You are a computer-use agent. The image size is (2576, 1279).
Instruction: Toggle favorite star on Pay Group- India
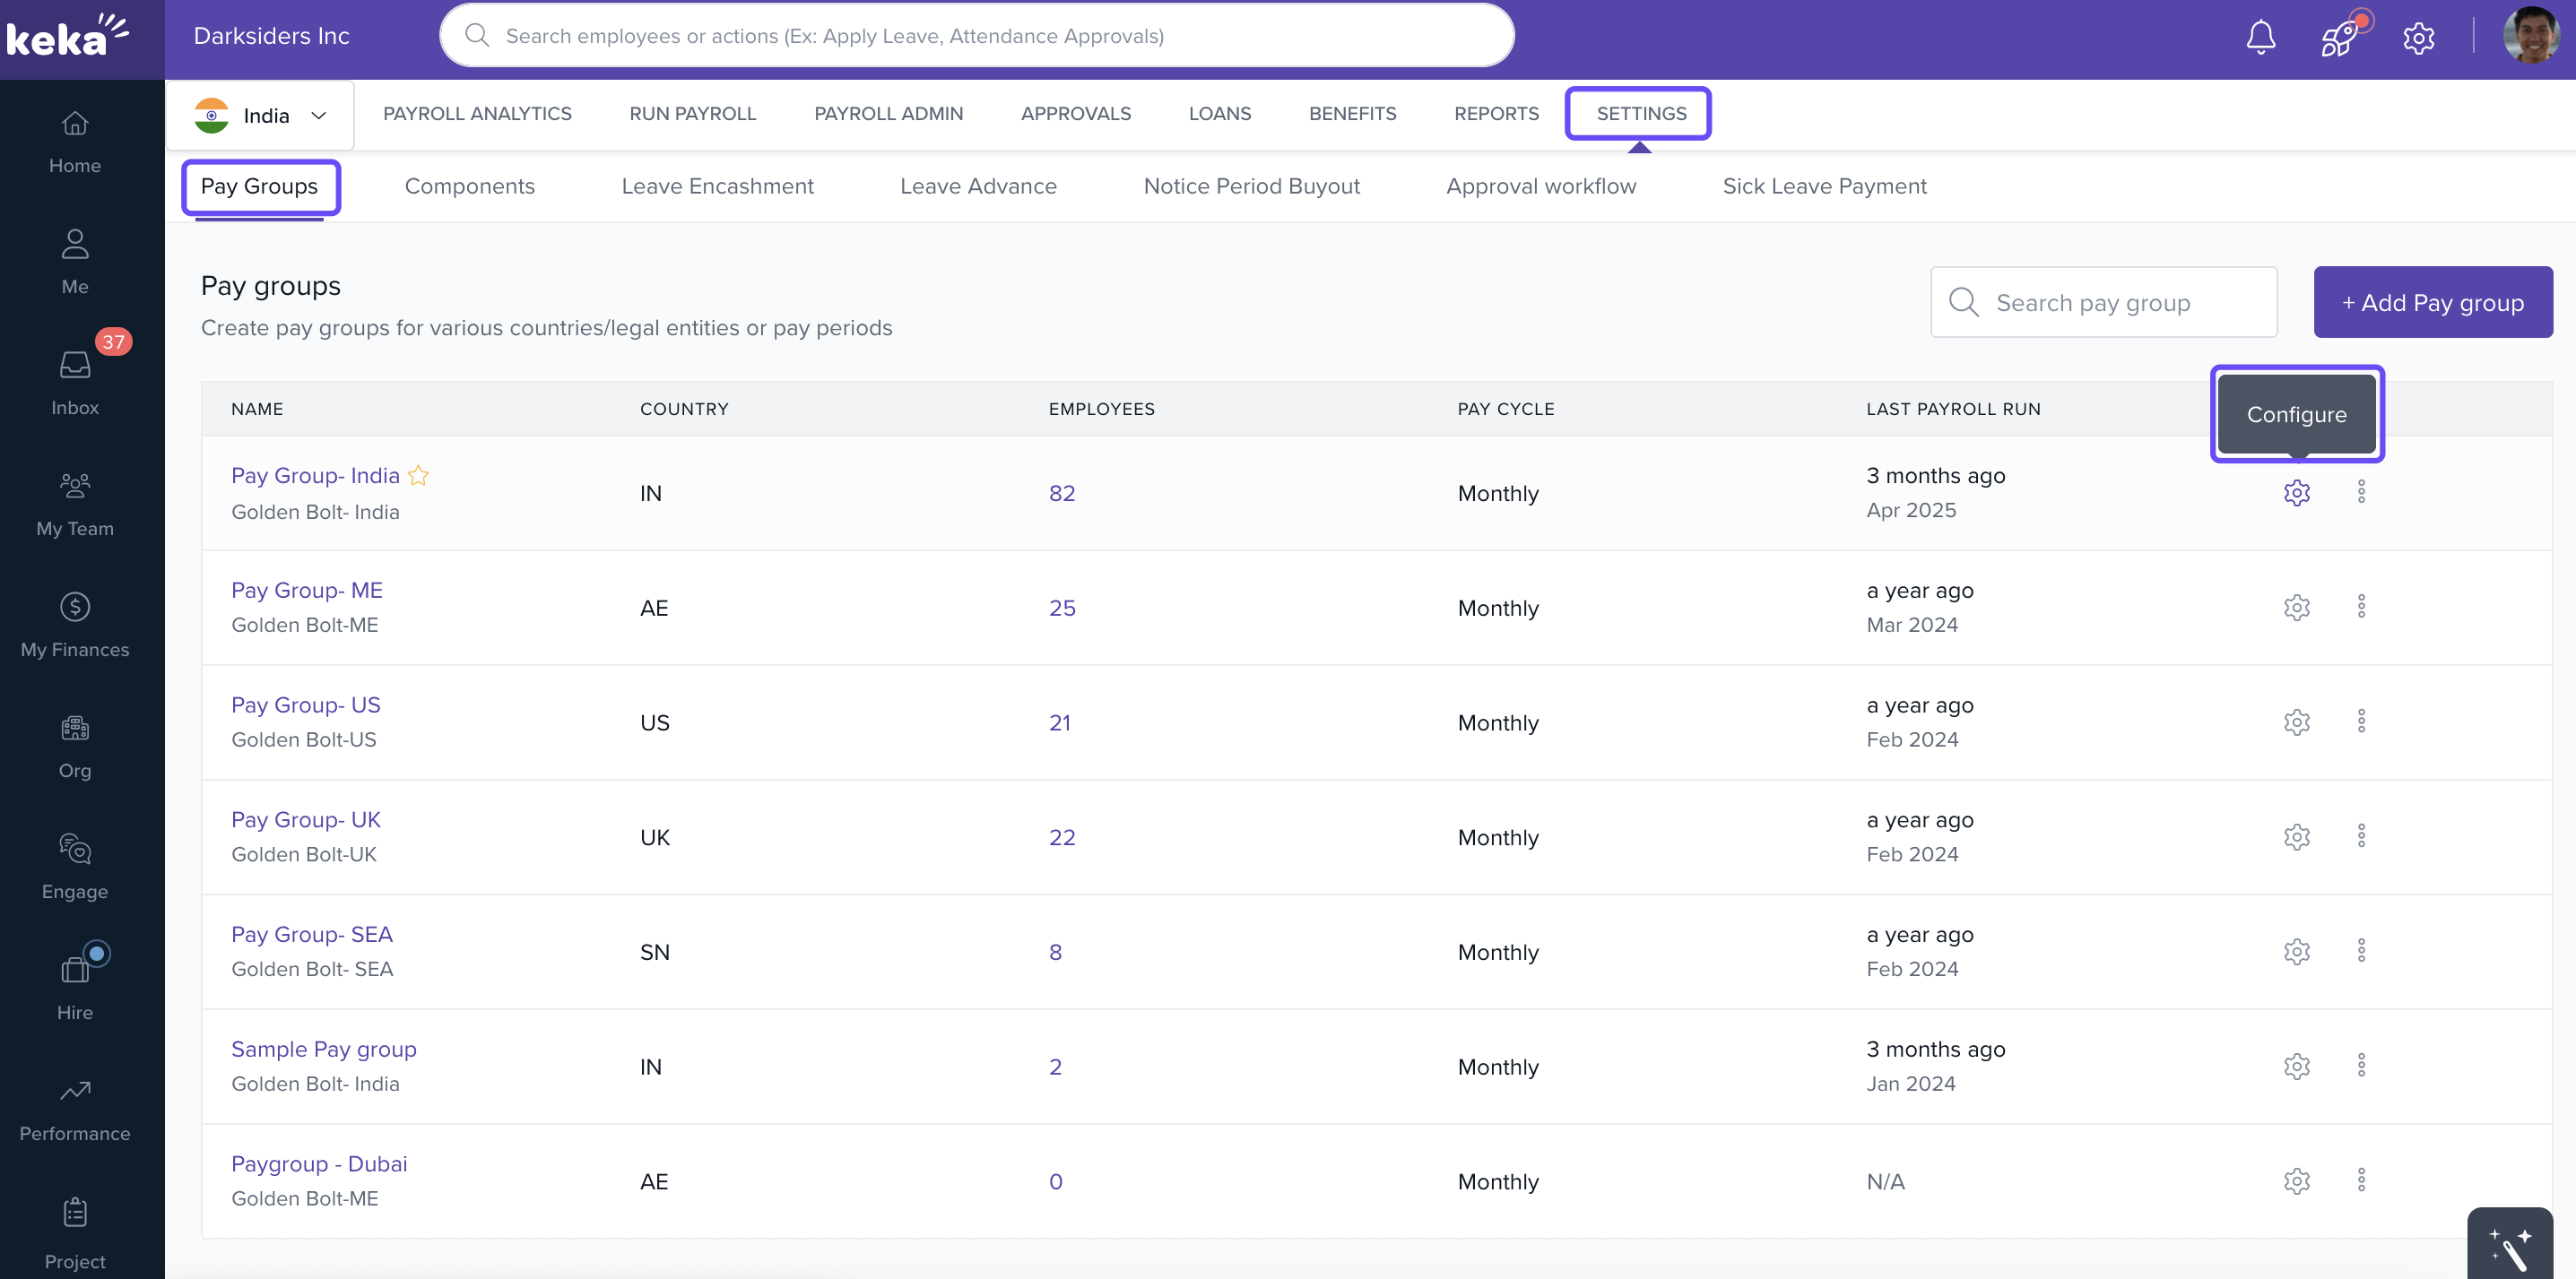[418, 476]
